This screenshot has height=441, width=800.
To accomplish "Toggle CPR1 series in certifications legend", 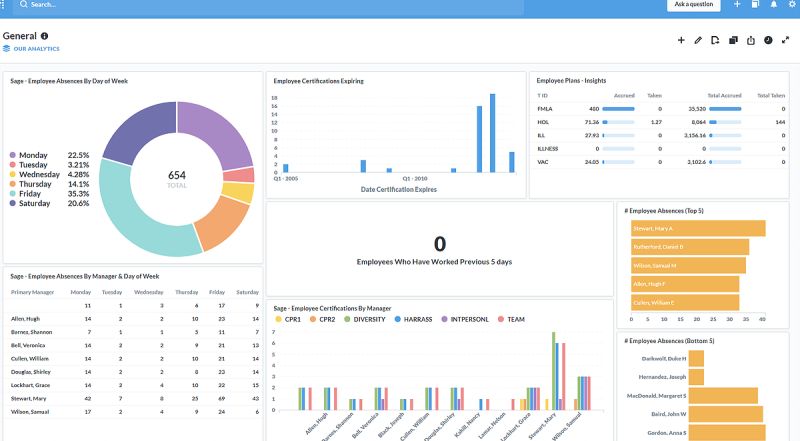I will pyautogui.click(x=288, y=320).
